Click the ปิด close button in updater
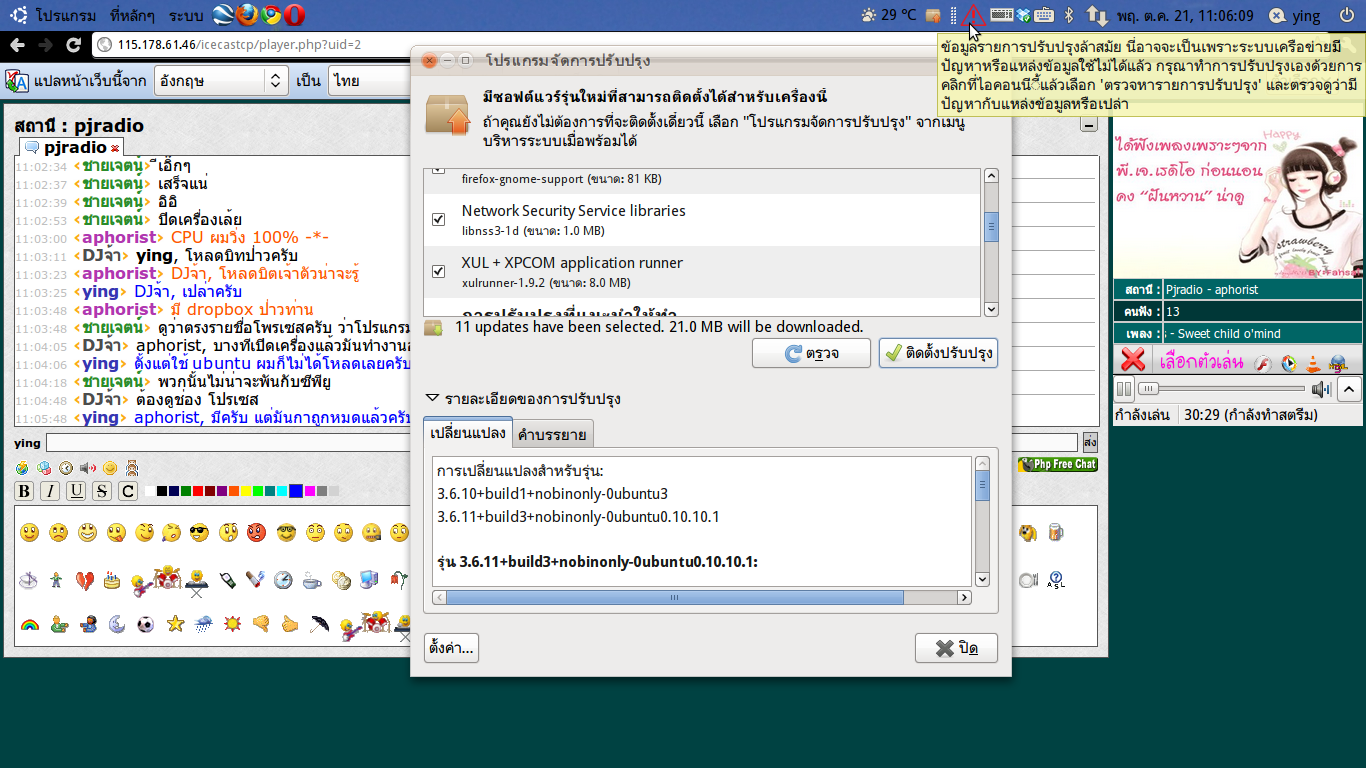This screenshot has height=768, width=1366. [x=956, y=648]
